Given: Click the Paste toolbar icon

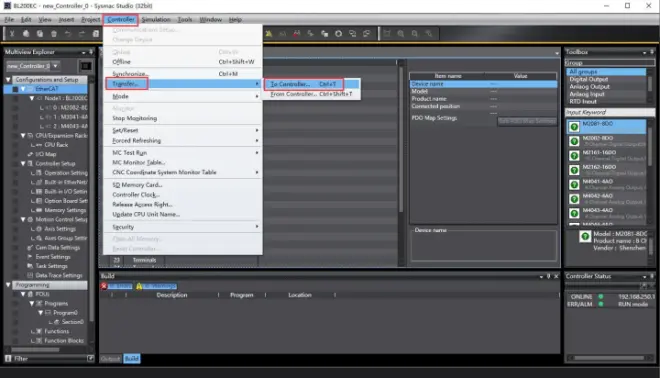Looking at the screenshot, I should pos(40,34).
